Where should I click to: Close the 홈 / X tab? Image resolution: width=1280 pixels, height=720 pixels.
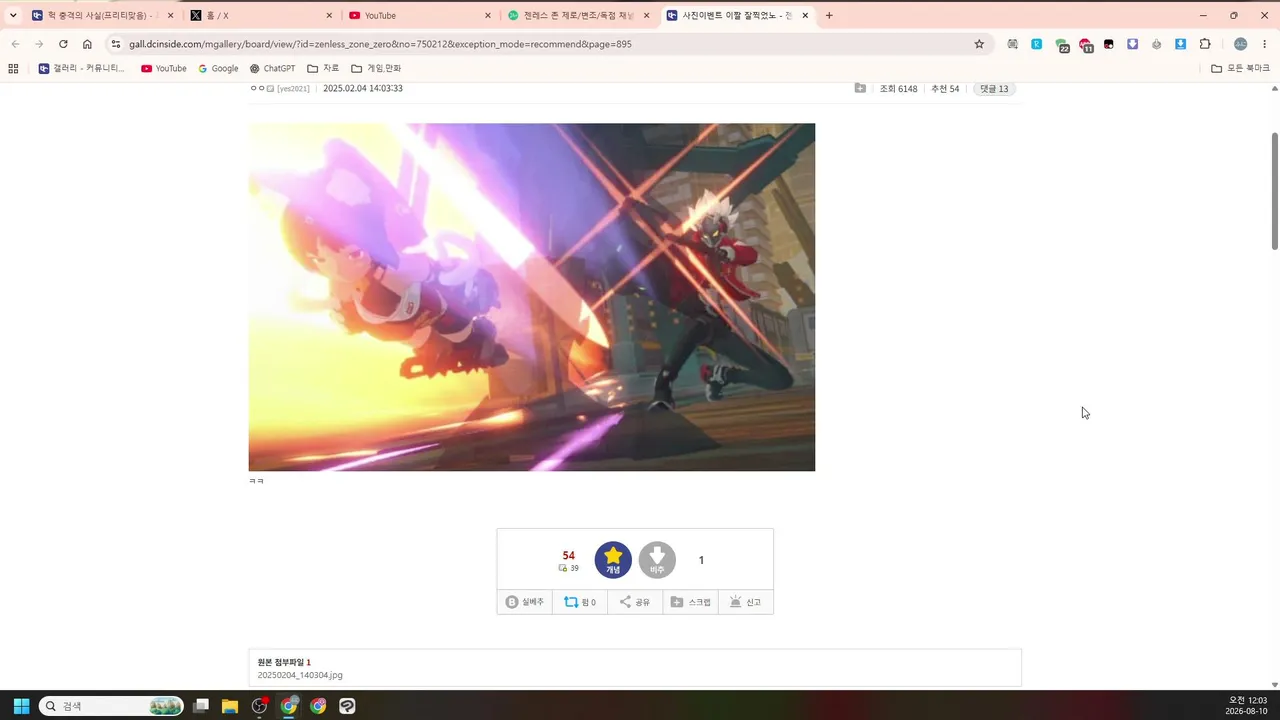[x=330, y=16]
